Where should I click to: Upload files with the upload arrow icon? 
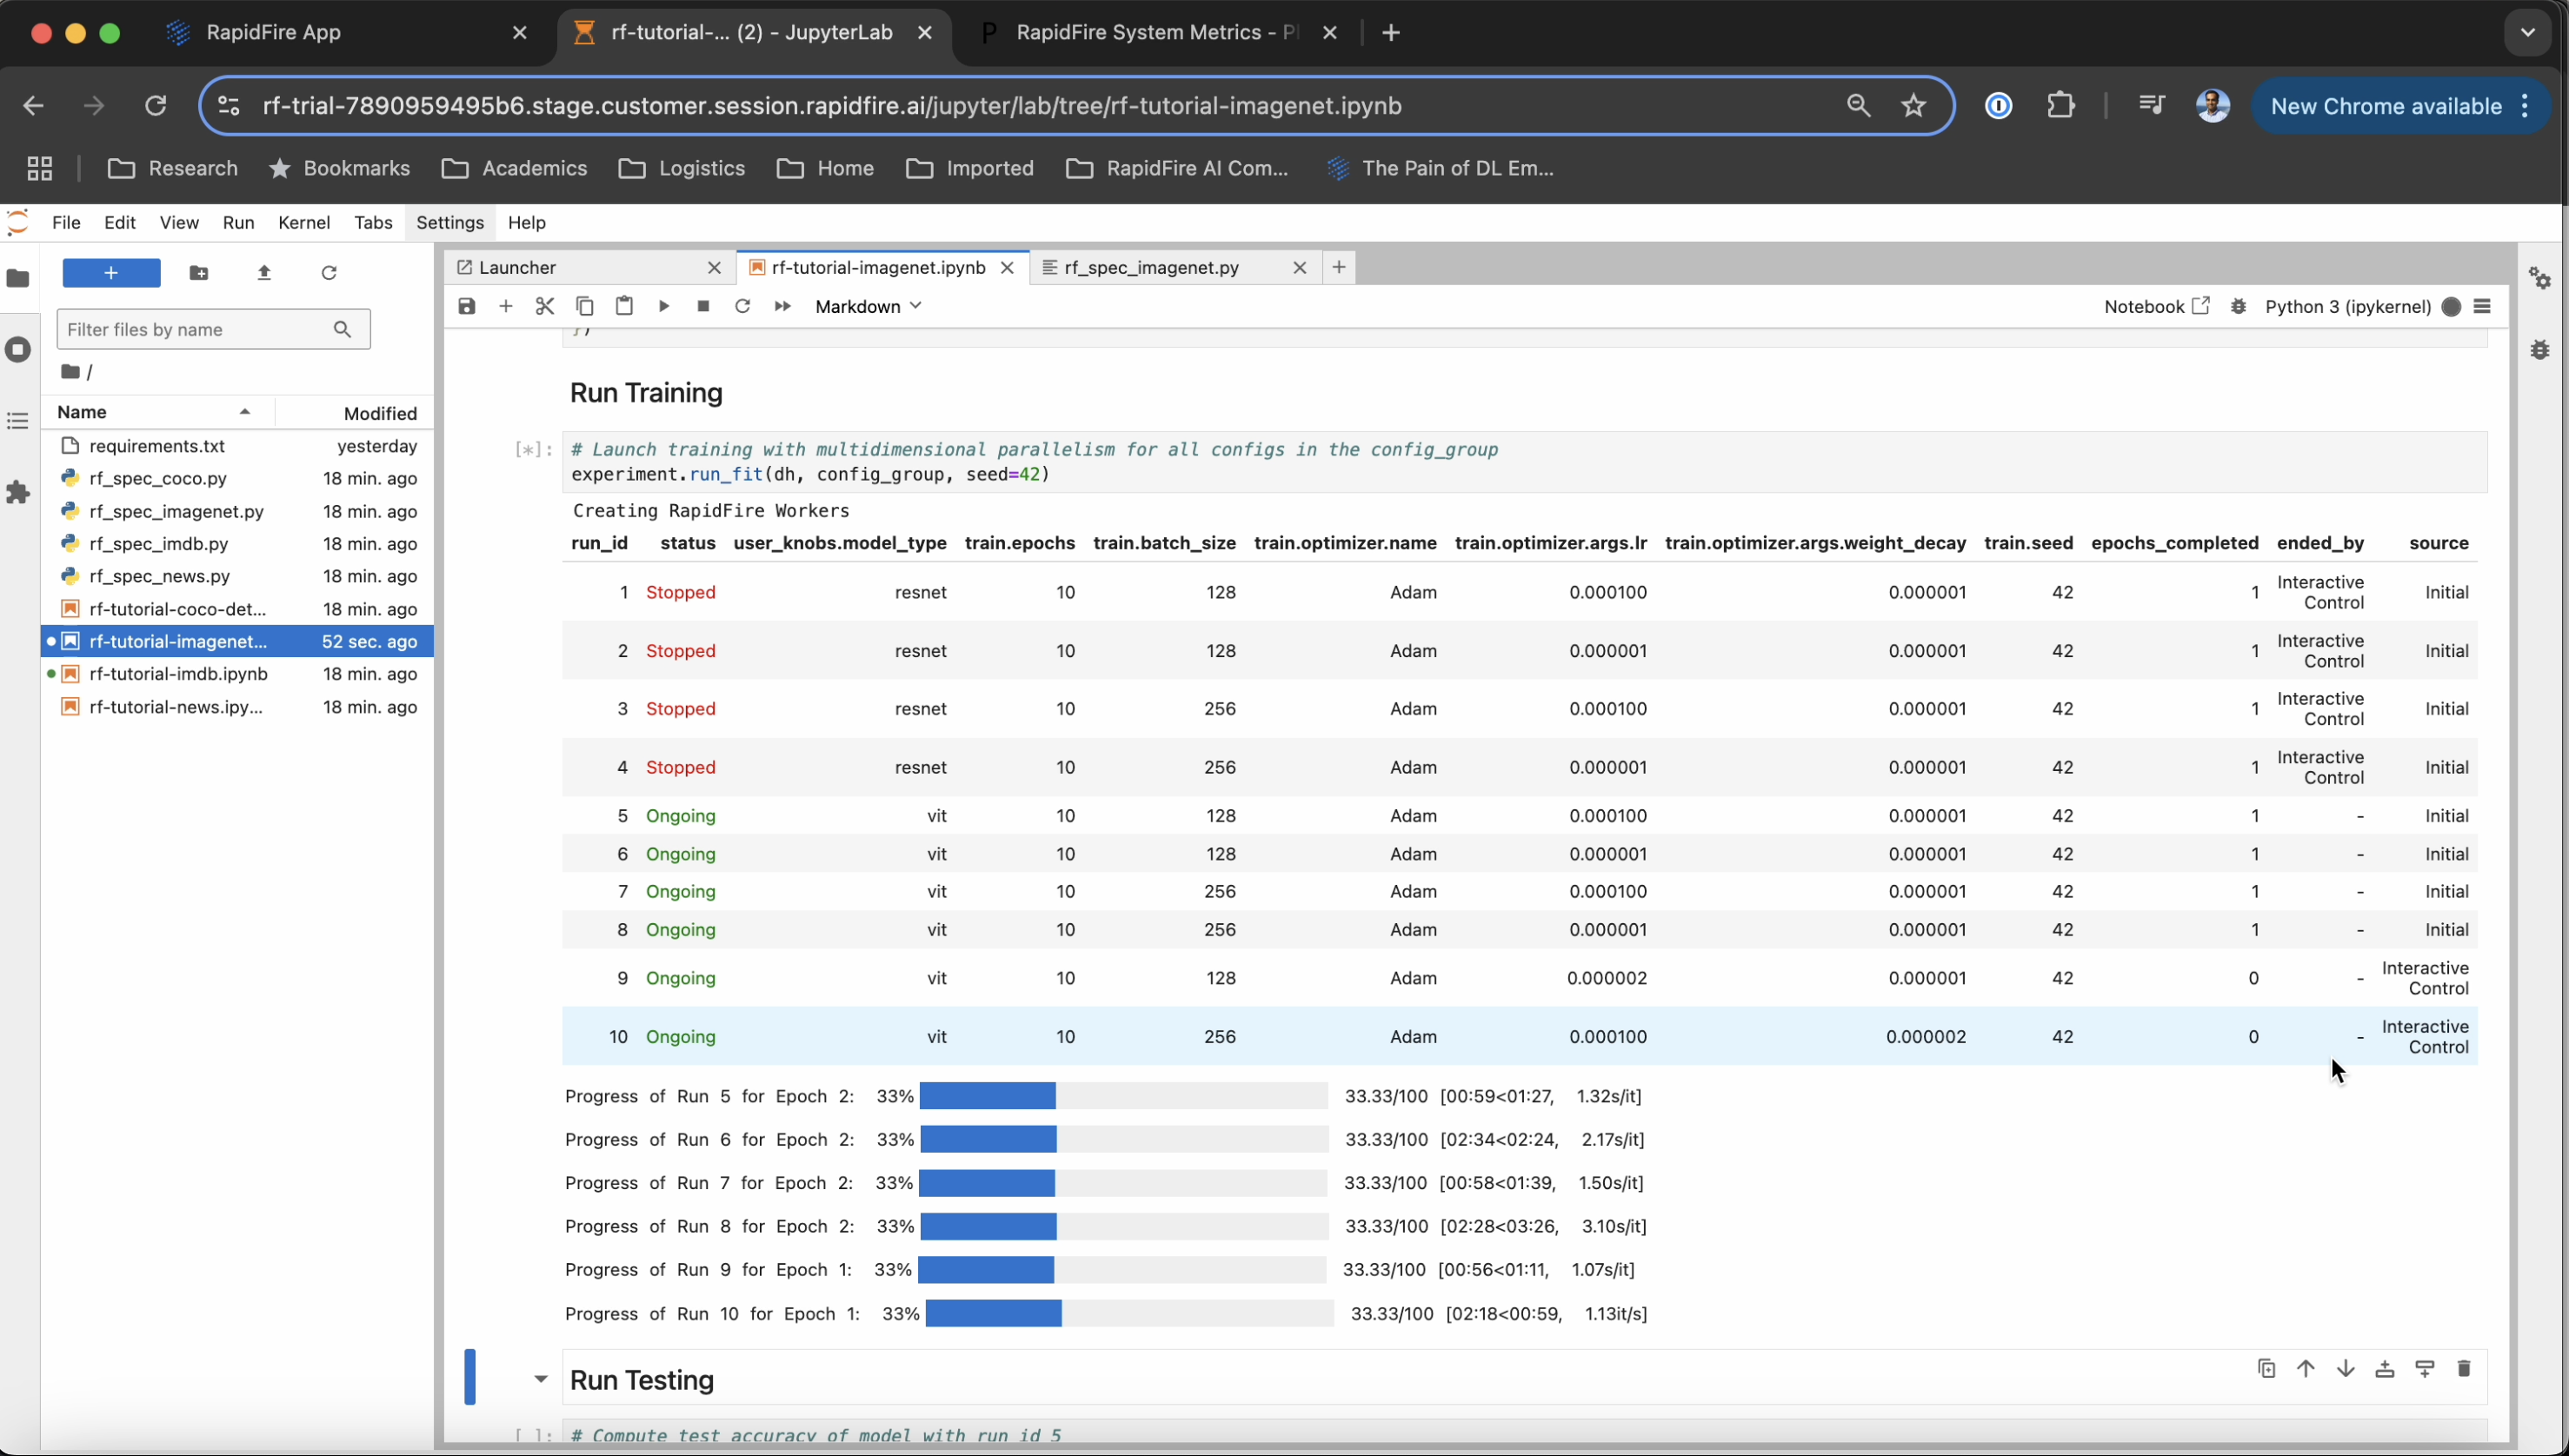[x=264, y=273]
